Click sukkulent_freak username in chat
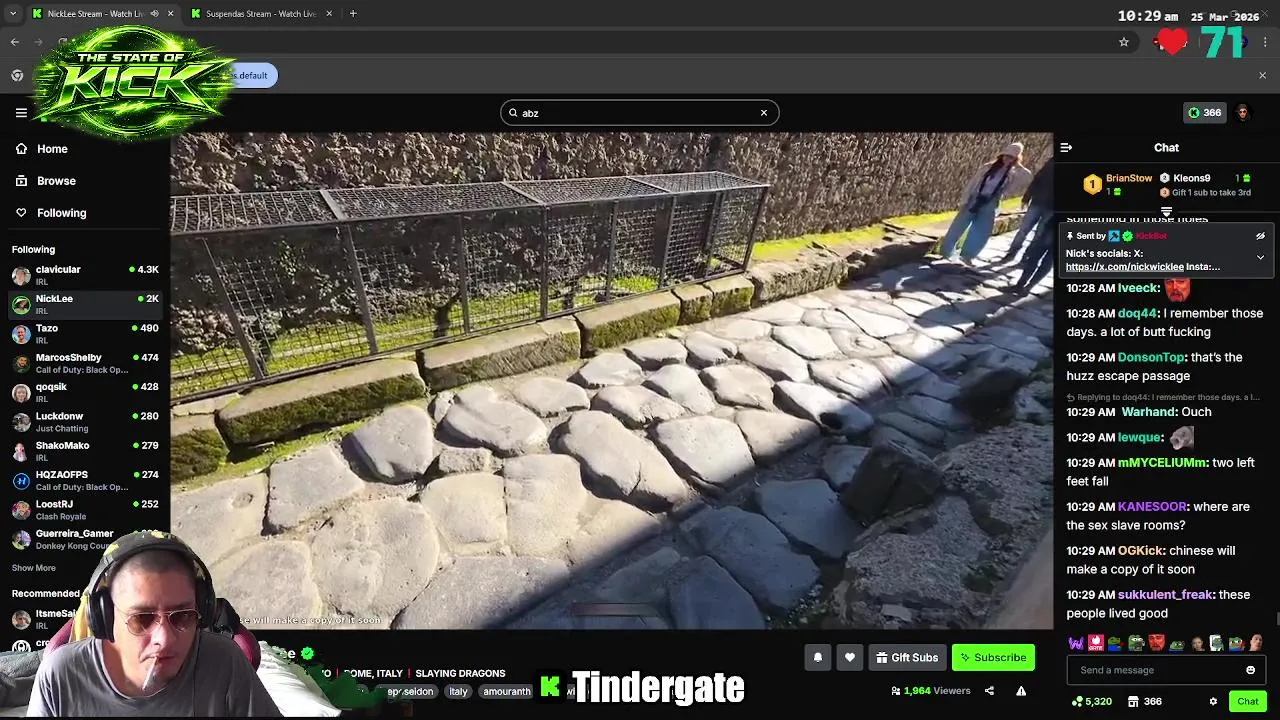 coord(1165,595)
